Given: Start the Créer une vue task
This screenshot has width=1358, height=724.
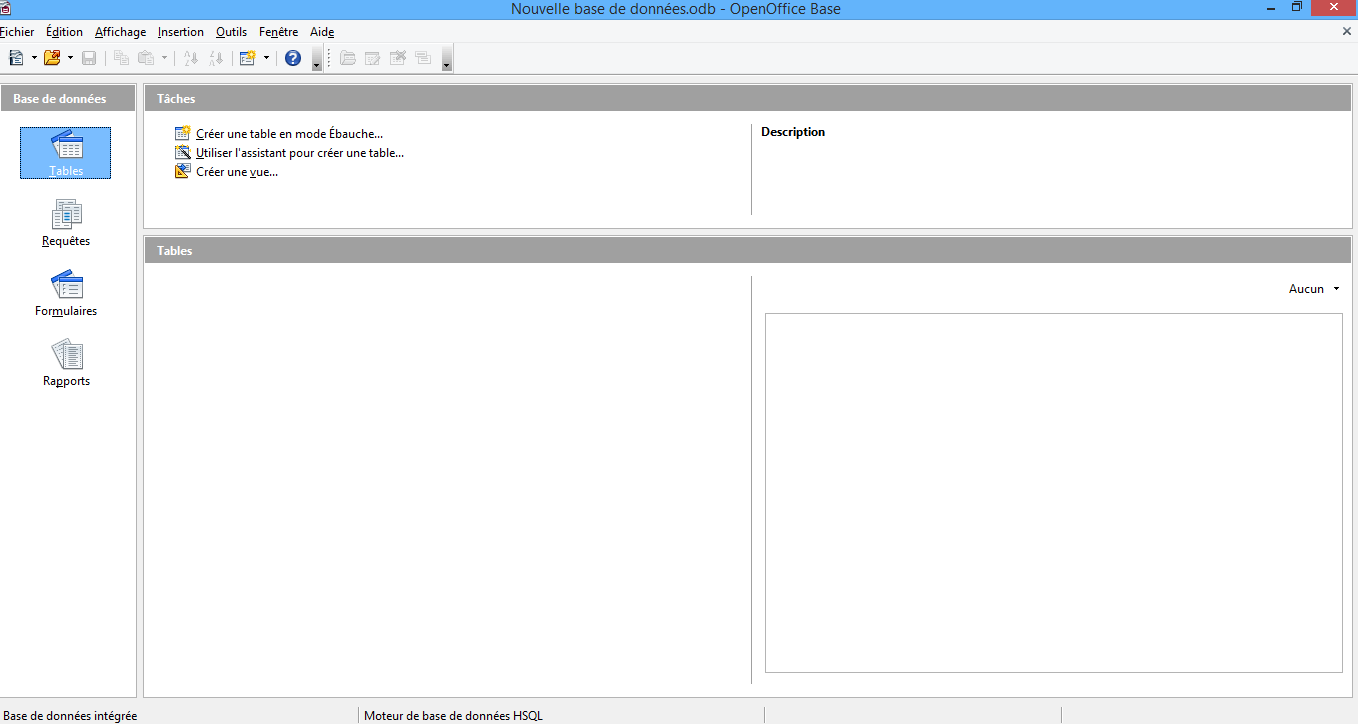Looking at the screenshot, I should click(x=237, y=172).
